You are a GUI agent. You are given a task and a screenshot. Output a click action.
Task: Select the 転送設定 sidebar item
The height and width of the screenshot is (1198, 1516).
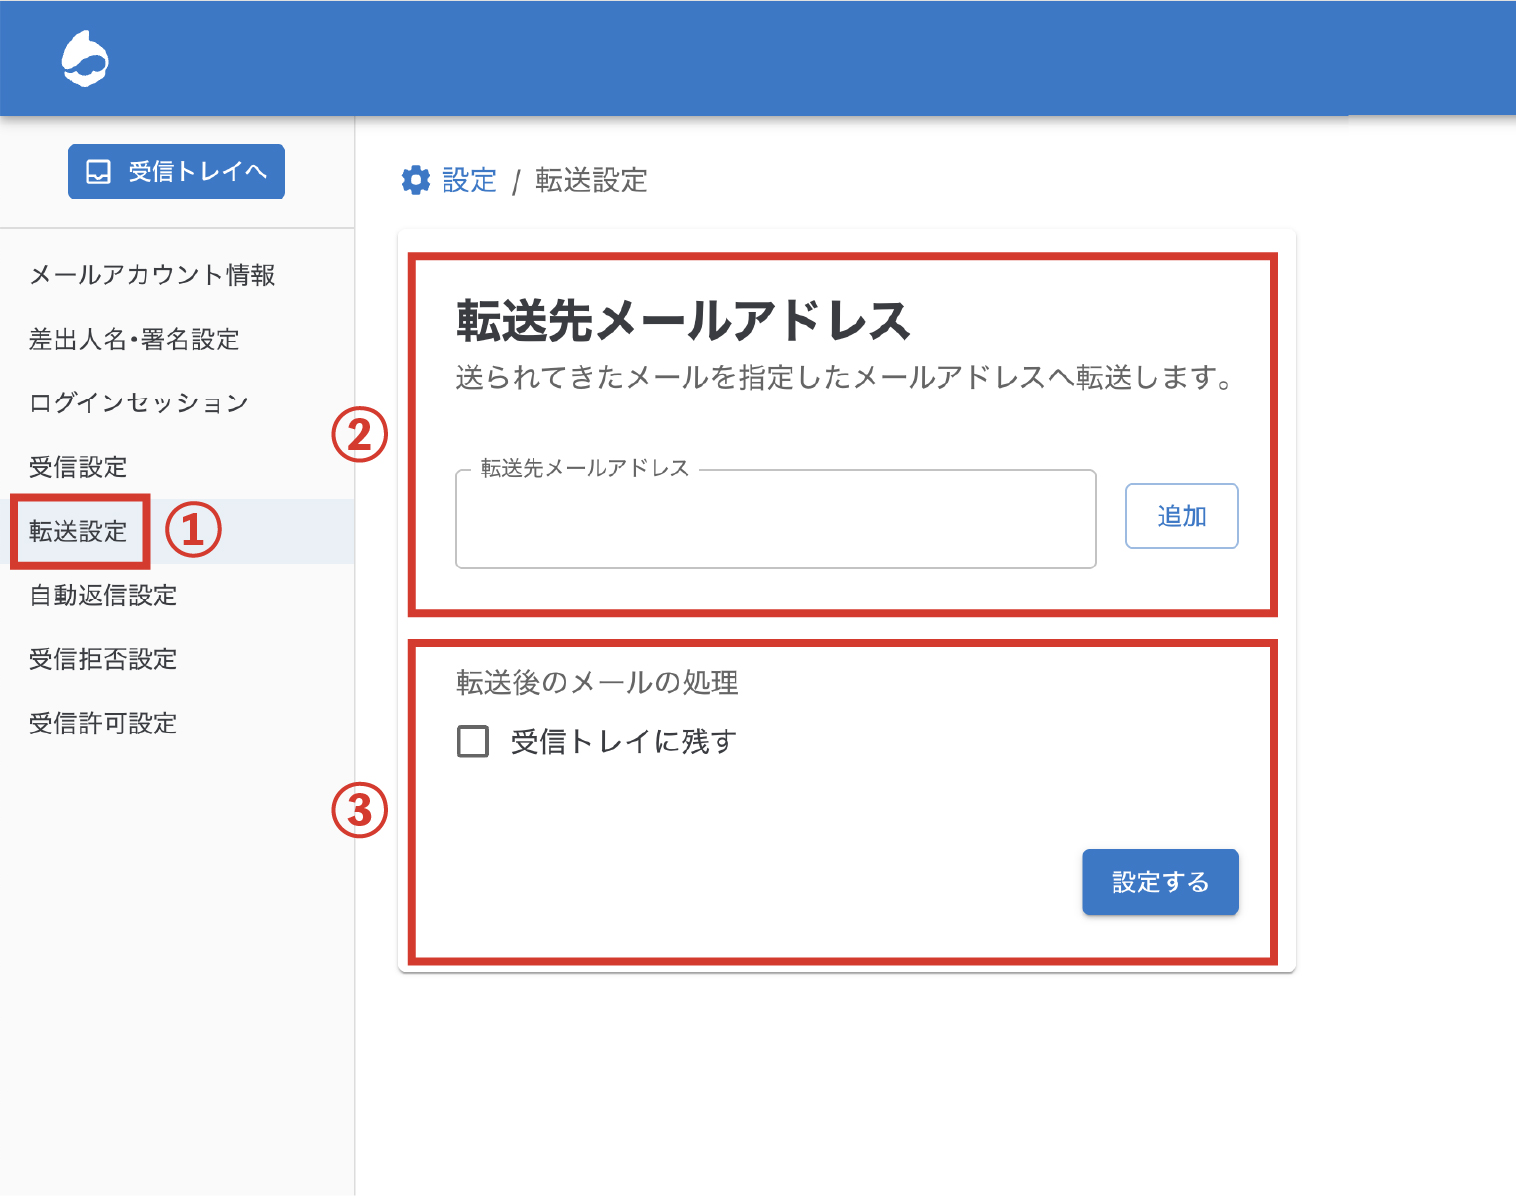[x=78, y=531]
